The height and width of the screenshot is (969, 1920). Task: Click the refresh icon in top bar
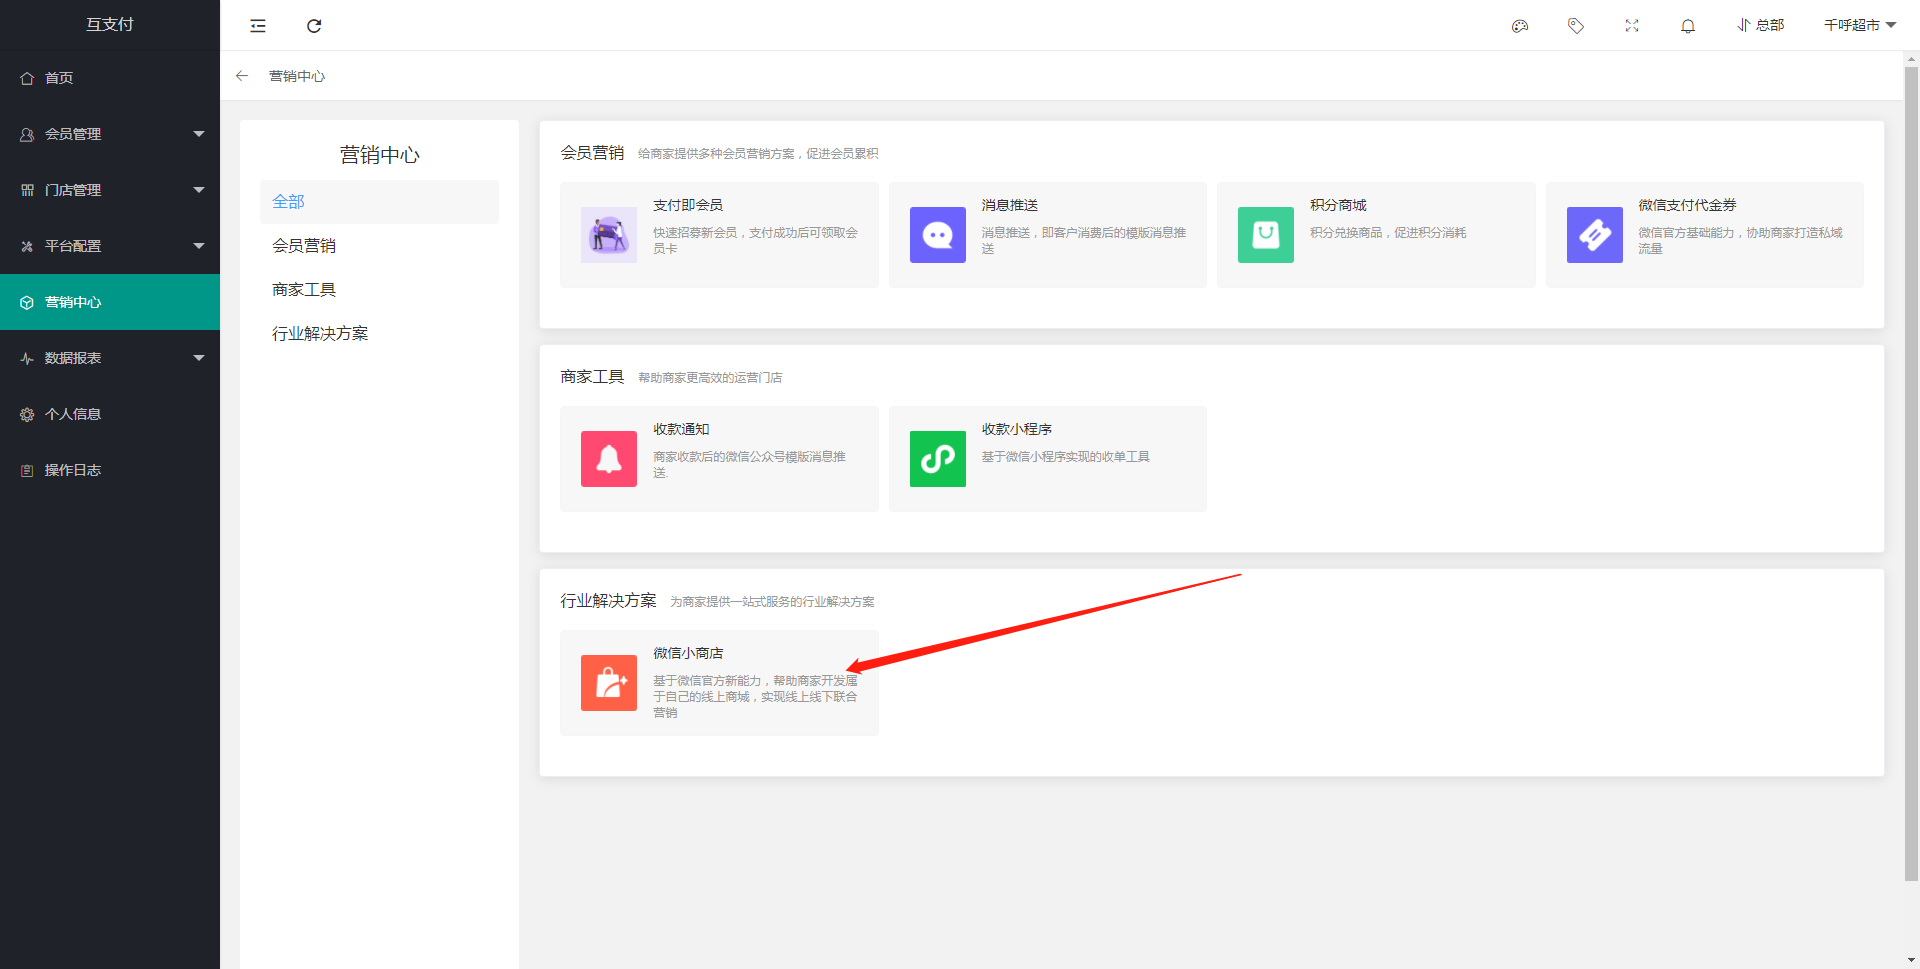click(x=314, y=26)
